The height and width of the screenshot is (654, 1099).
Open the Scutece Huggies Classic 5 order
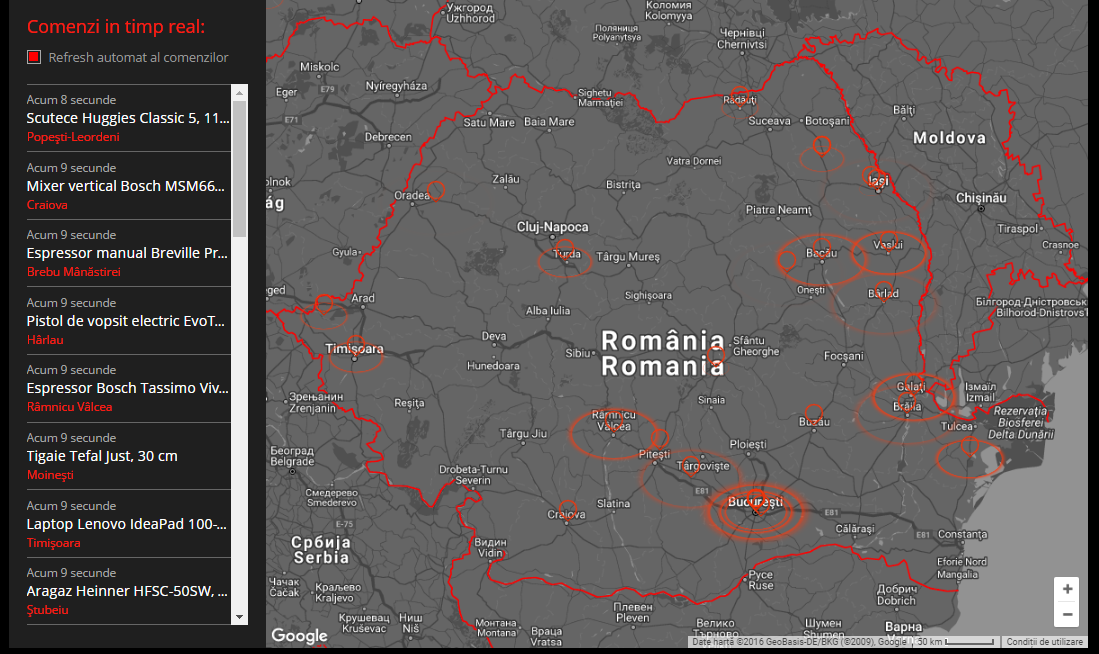[128, 118]
